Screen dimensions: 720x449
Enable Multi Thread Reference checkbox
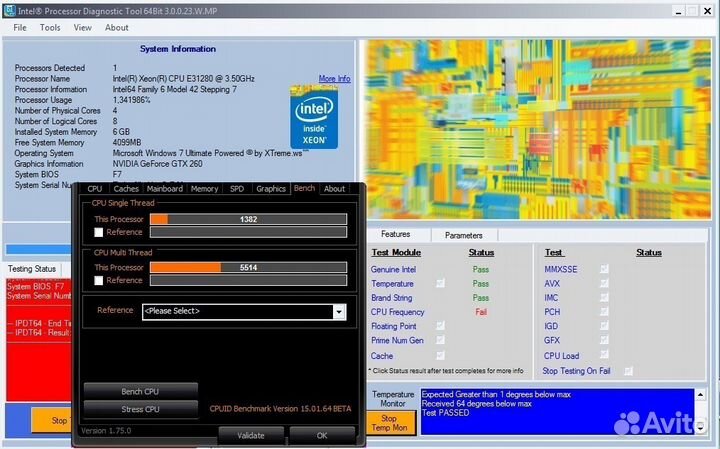98,281
